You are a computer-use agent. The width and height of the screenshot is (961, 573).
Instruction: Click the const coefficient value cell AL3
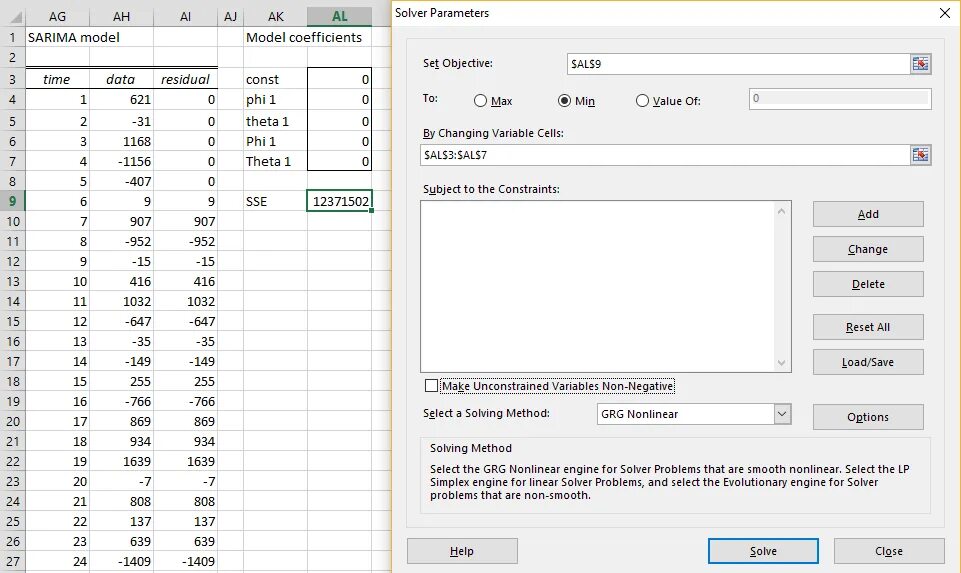tap(340, 80)
